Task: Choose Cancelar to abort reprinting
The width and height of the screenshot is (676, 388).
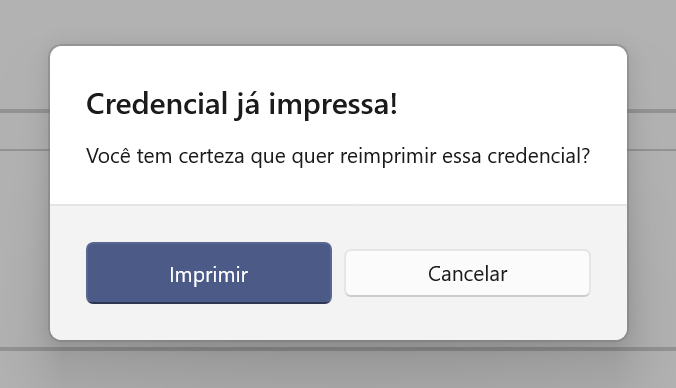Action: point(467,273)
